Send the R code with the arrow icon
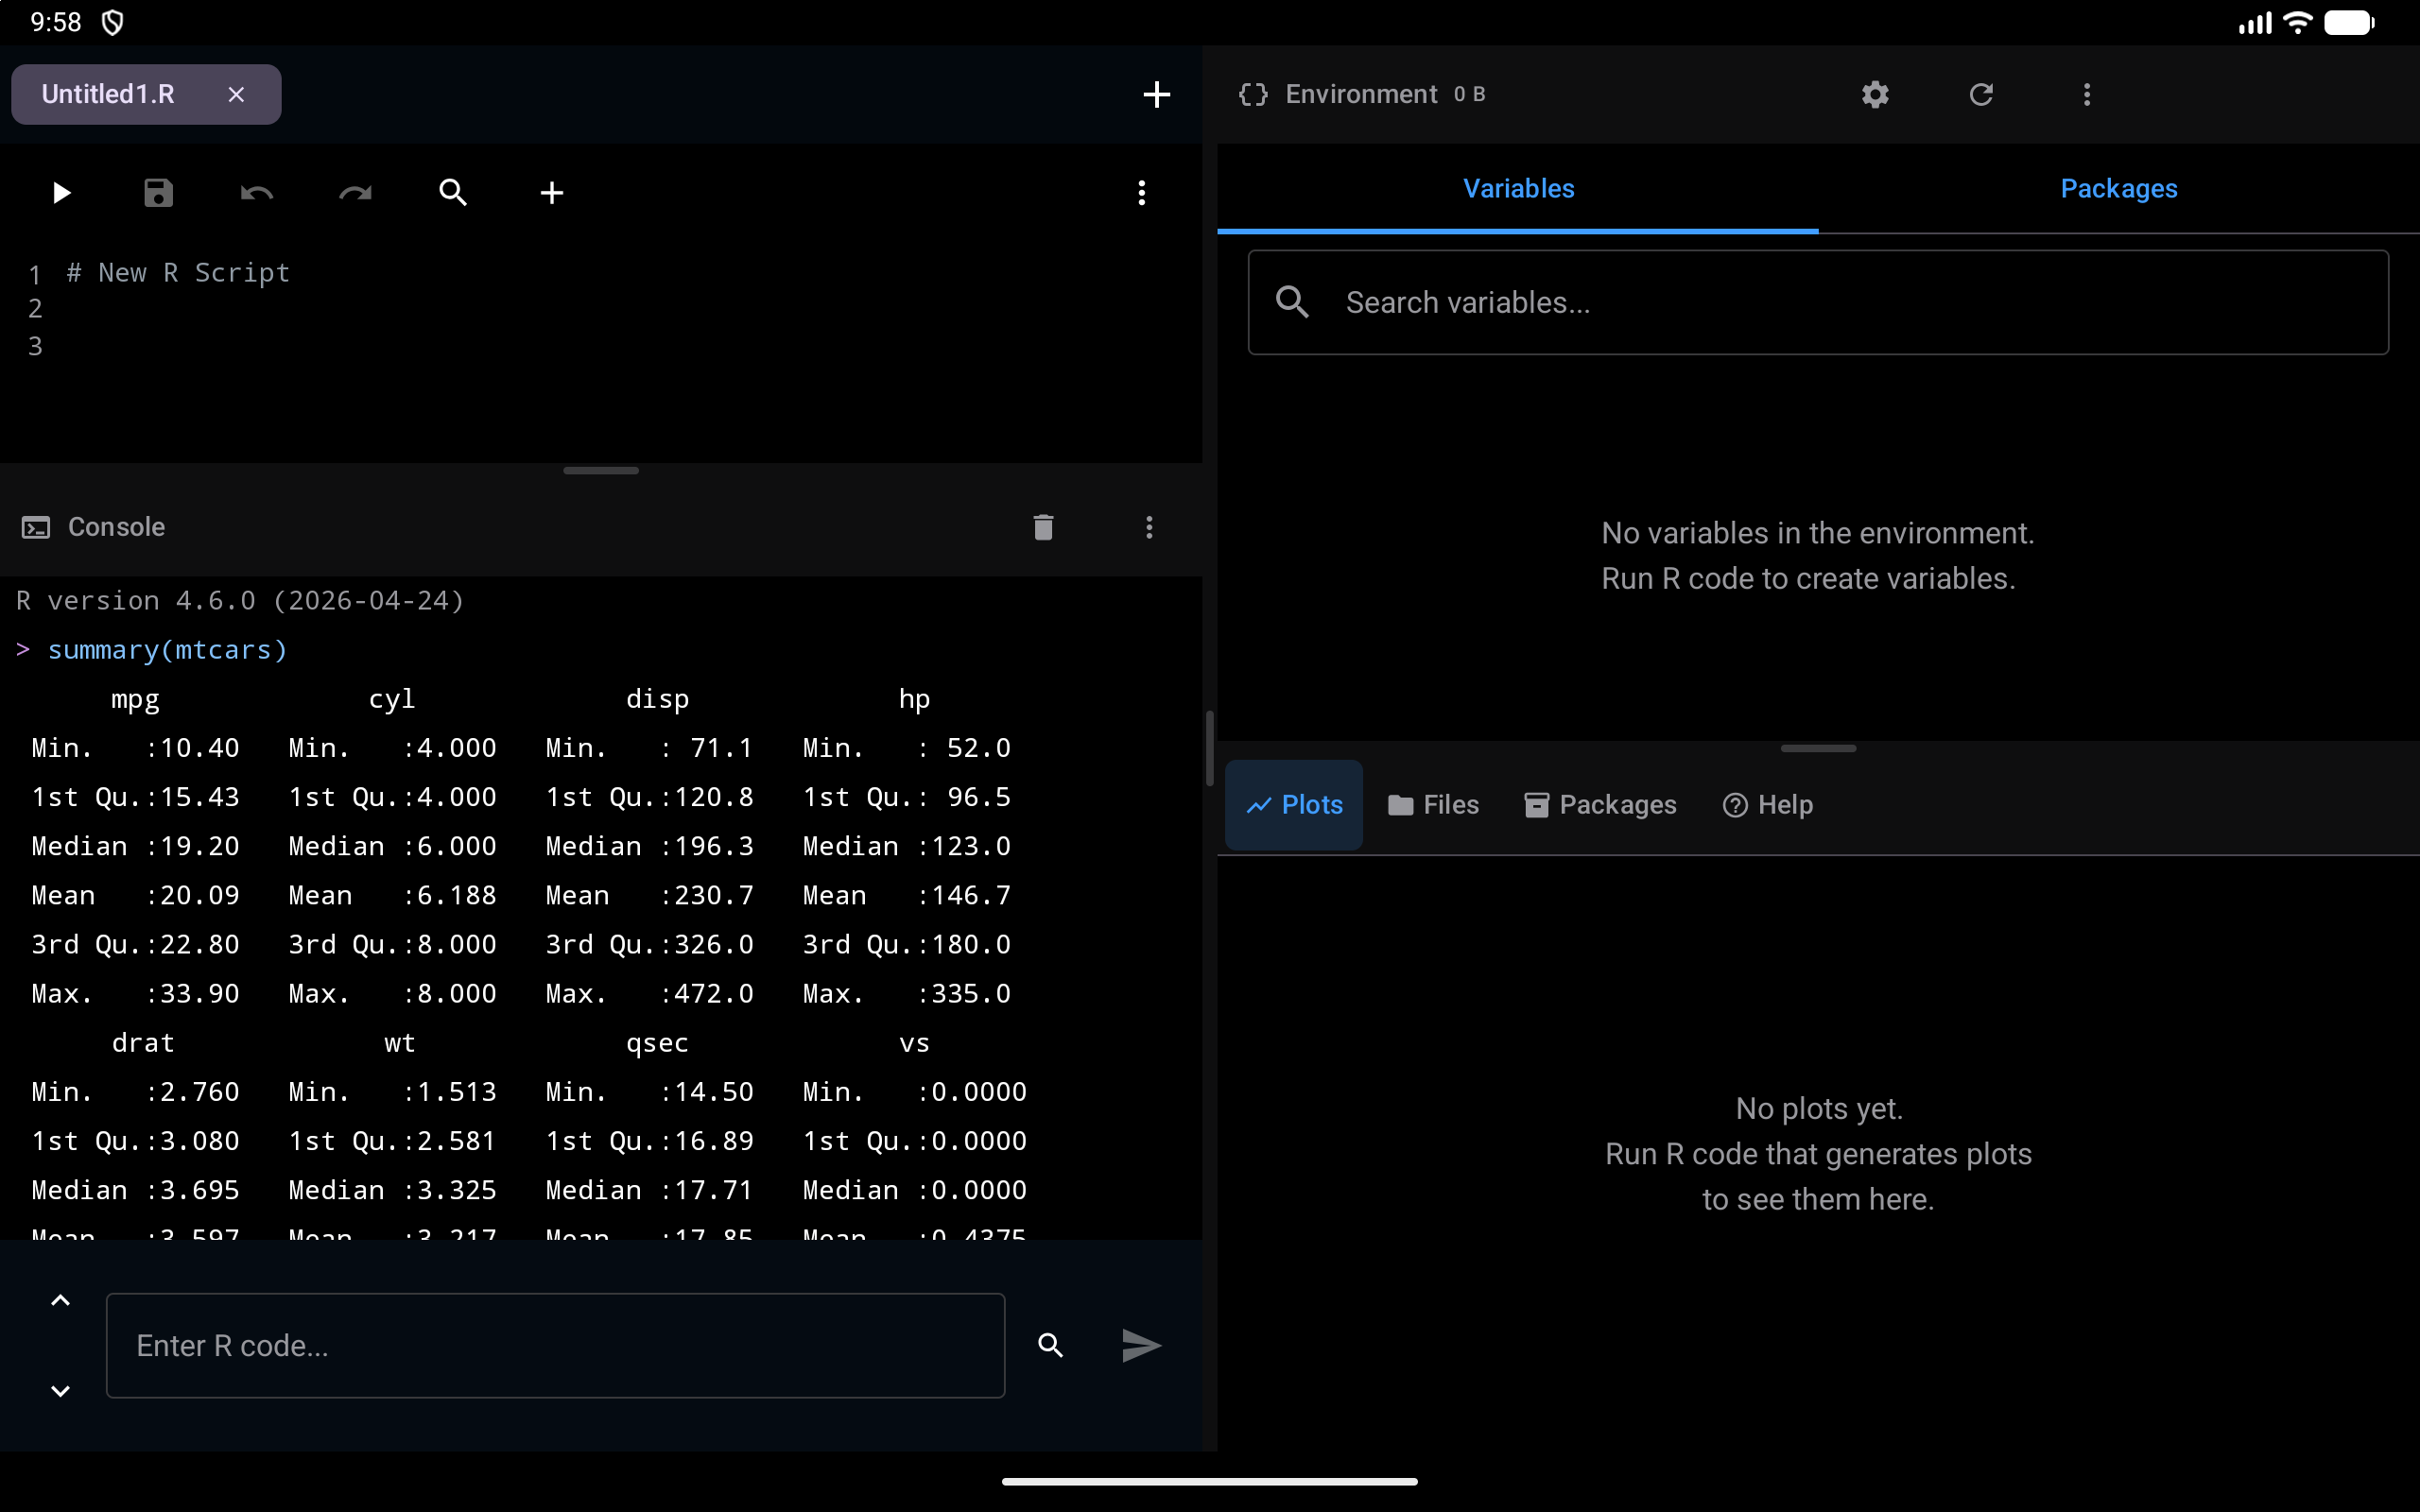 coord(1141,1345)
